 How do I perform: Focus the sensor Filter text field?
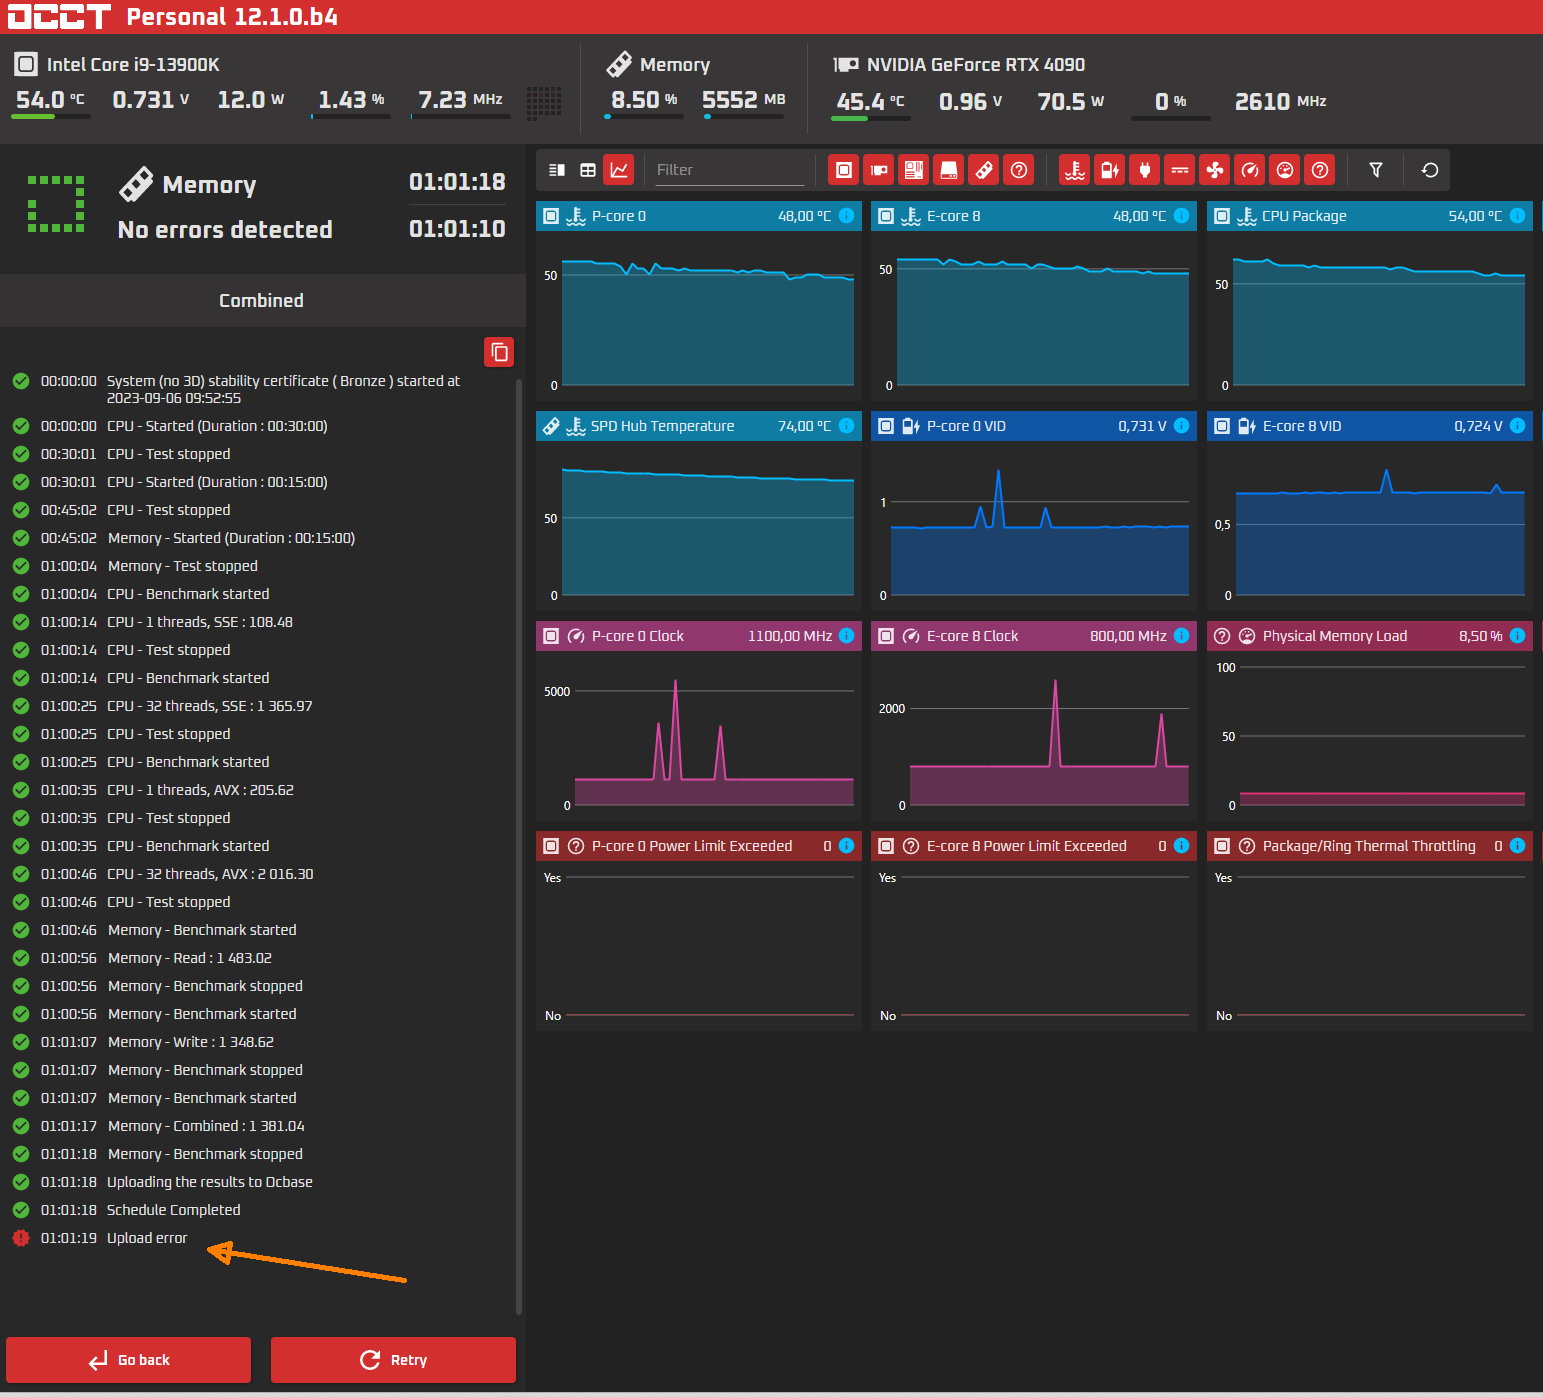[x=729, y=170]
